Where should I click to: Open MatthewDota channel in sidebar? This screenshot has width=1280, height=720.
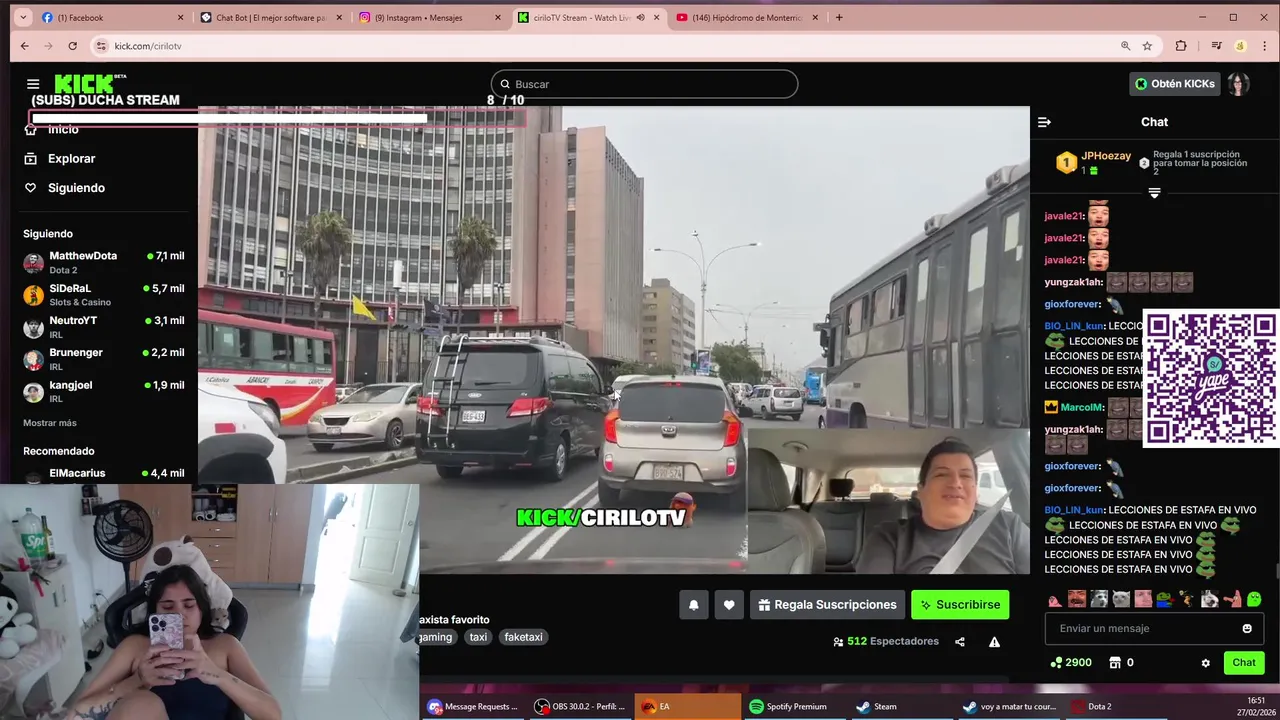point(104,263)
